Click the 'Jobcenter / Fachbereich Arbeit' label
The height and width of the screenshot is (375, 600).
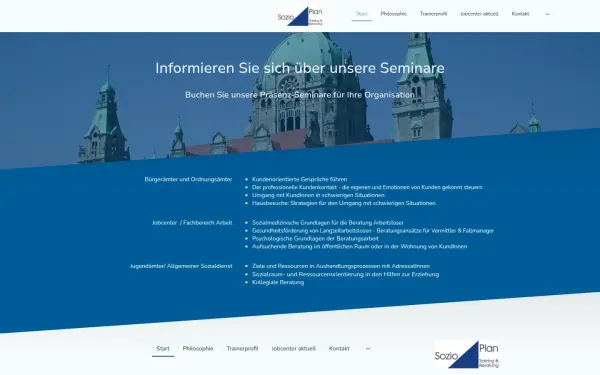click(x=192, y=222)
